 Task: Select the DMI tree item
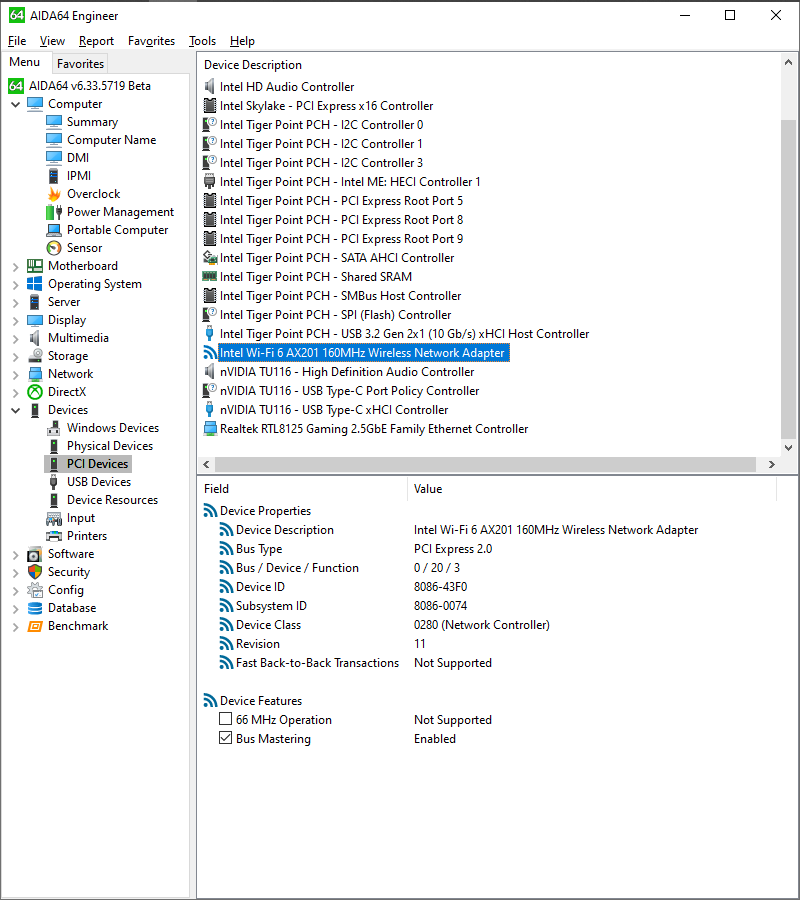(78, 158)
